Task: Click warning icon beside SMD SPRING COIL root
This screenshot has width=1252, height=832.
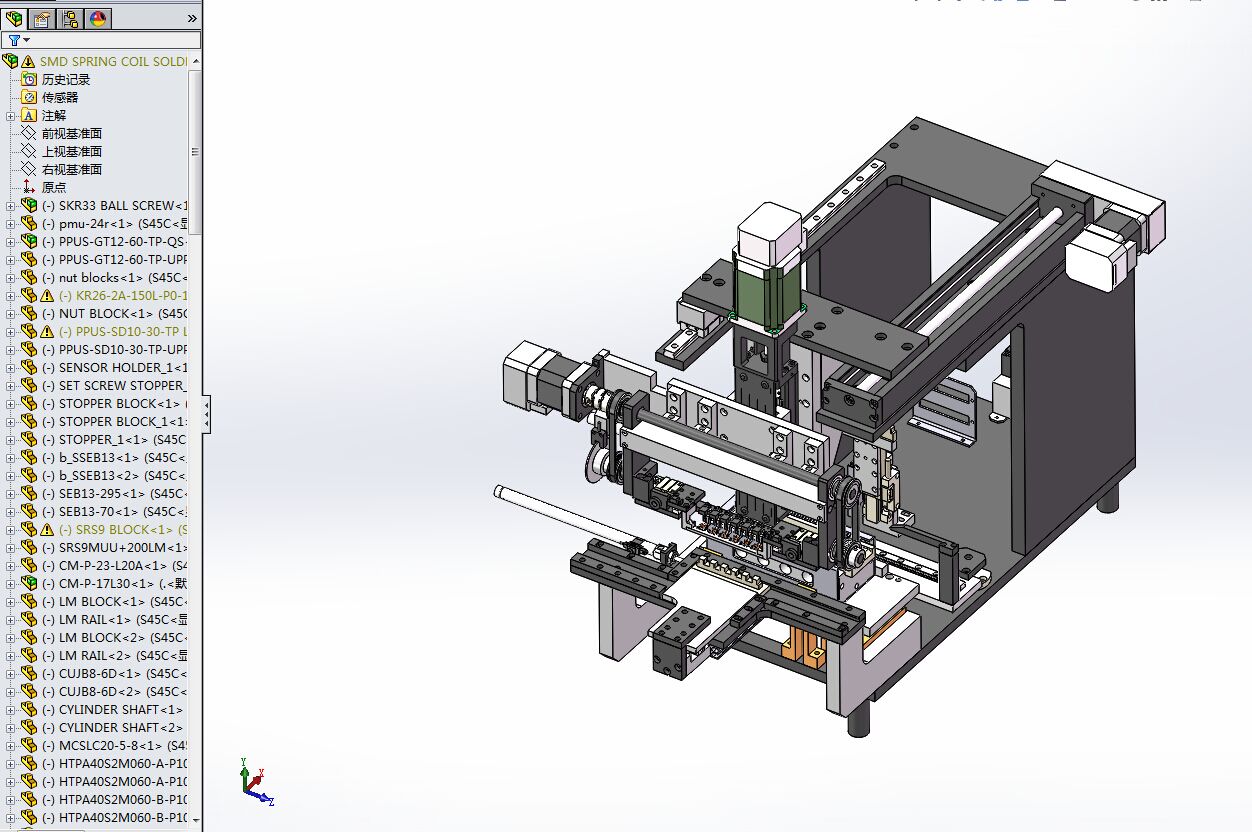Action: point(28,61)
